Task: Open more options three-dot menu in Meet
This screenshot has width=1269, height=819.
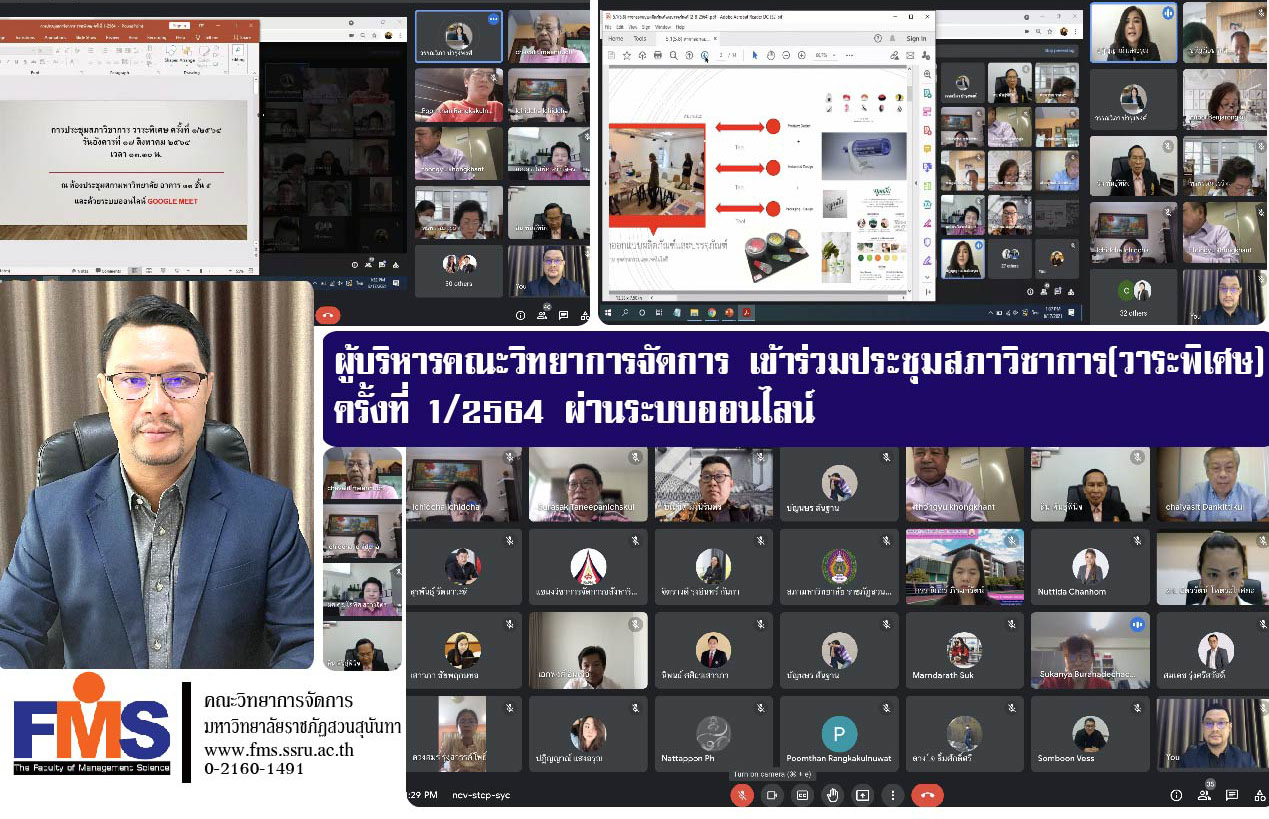Action: (892, 795)
